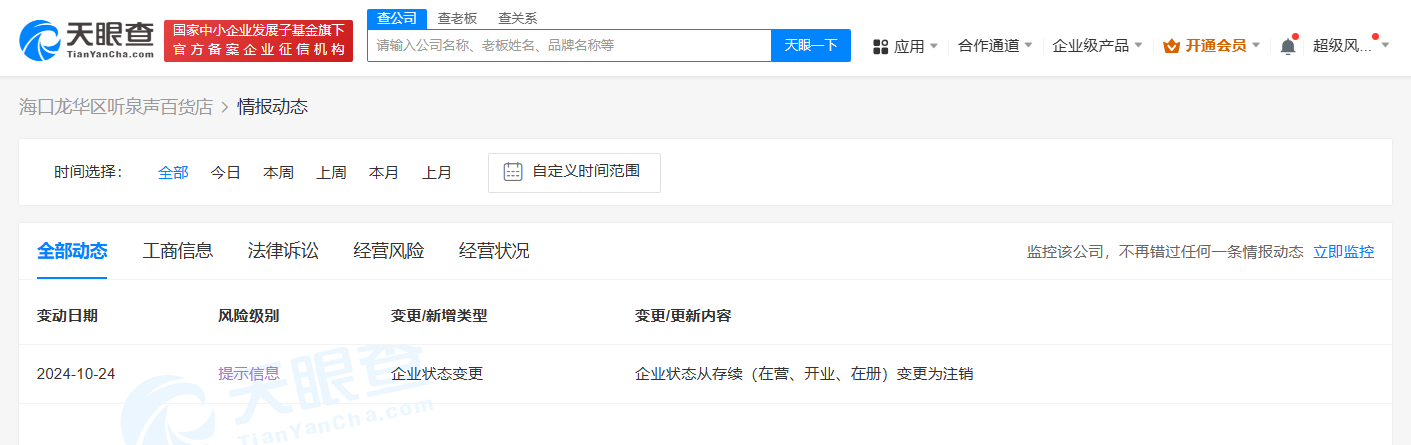This screenshot has width=1411, height=445.
Task: Select the 上月 time filter
Action: 436,172
